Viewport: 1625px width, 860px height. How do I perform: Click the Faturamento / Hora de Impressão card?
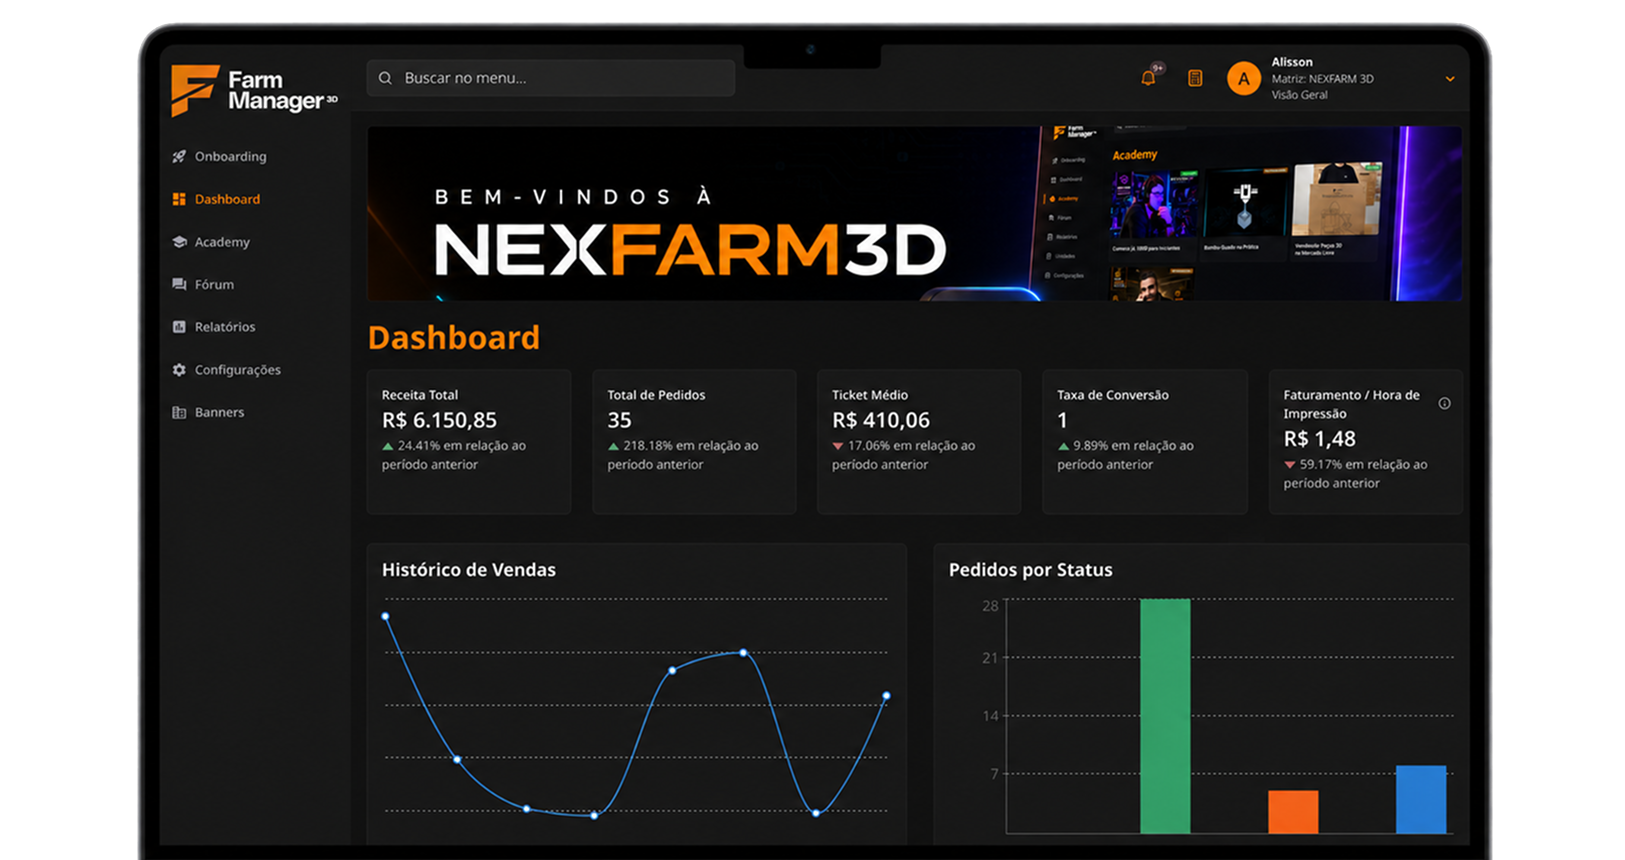tap(1365, 442)
